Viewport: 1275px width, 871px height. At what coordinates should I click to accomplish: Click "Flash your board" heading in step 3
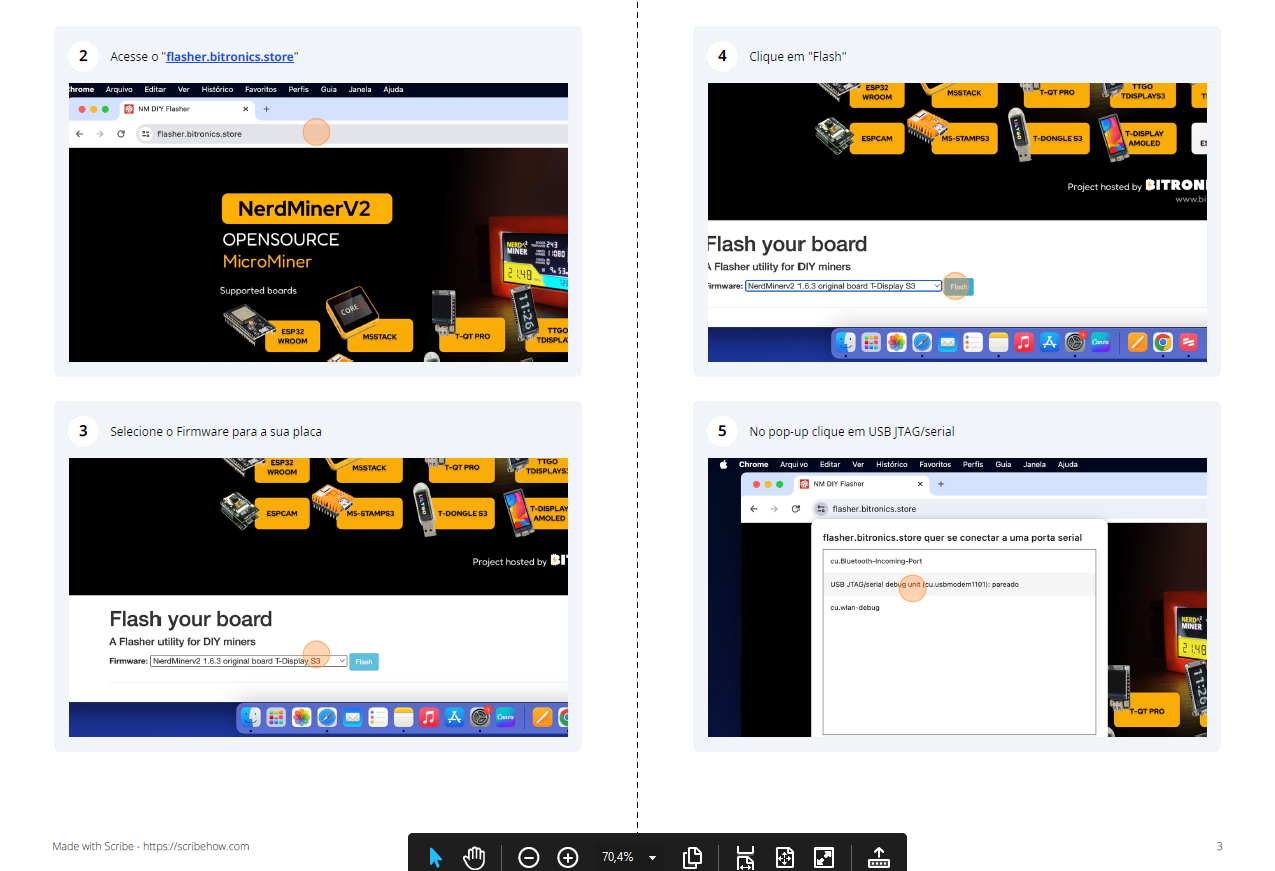[x=190, y=619]
